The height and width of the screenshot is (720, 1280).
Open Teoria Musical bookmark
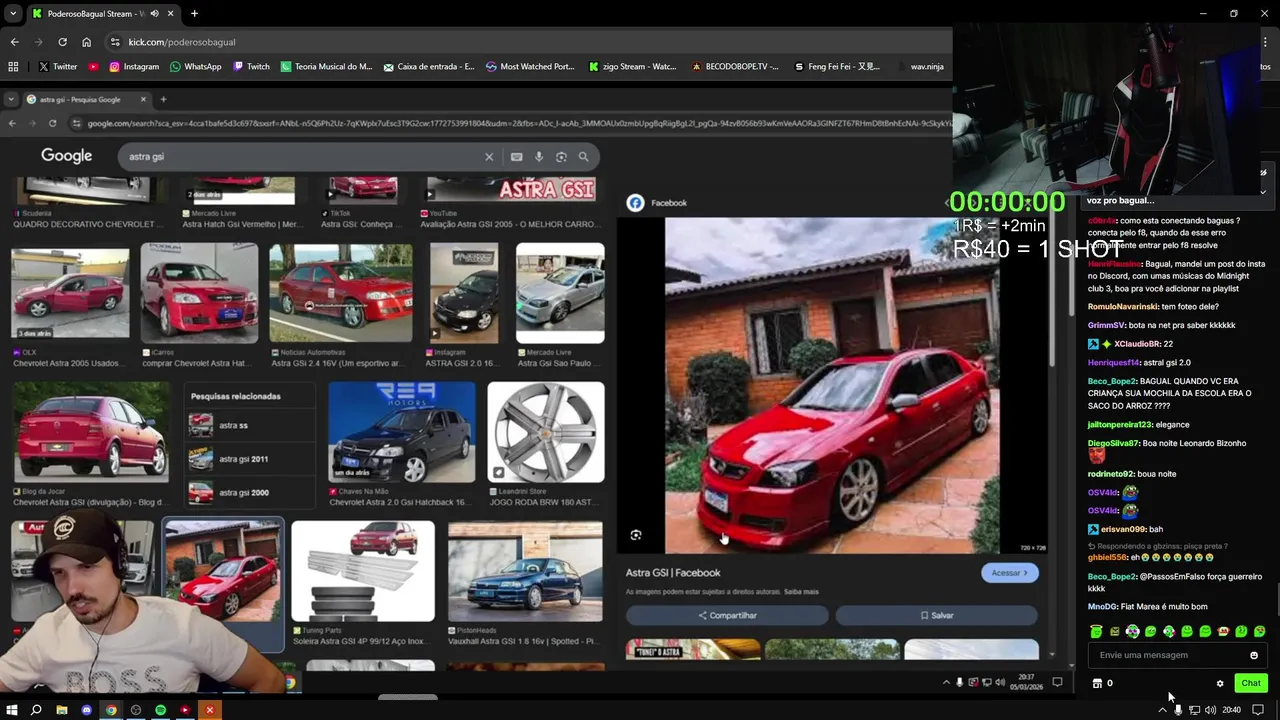326,67
